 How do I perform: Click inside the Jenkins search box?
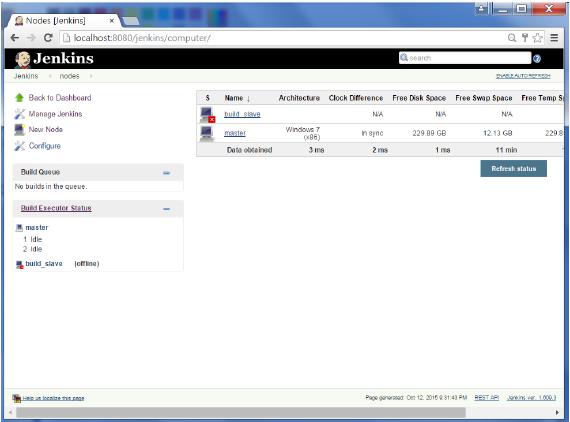point(465,58)
